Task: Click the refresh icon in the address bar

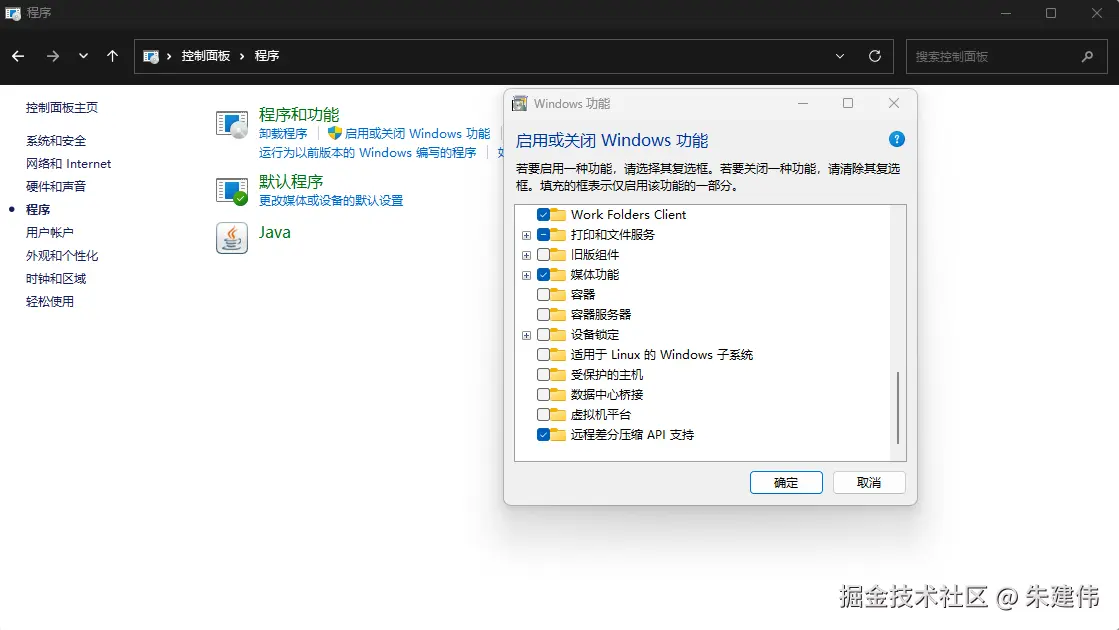Action: coord(874,56)
